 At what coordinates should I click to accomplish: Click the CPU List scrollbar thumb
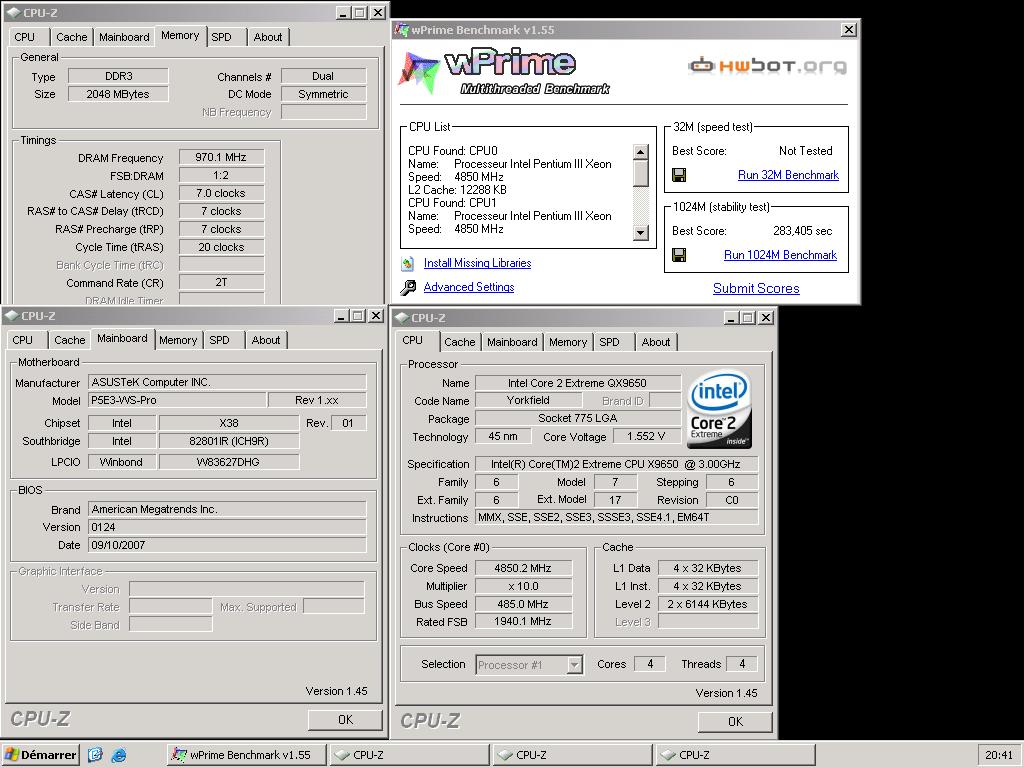point(641,173)
